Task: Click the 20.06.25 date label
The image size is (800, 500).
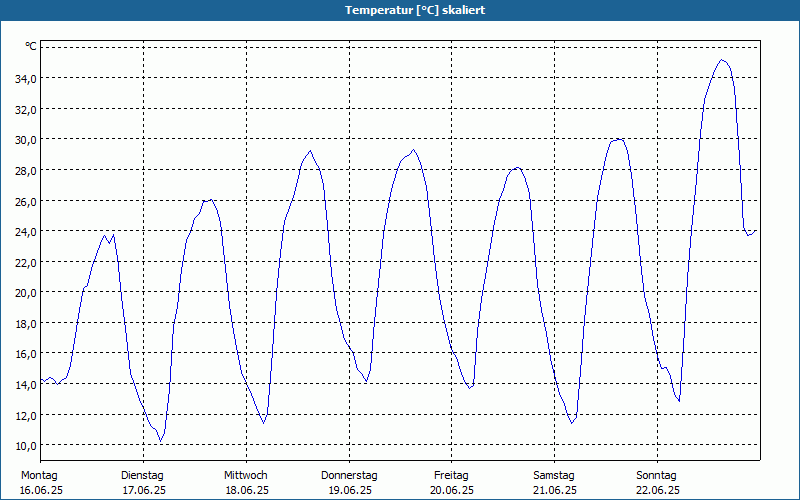Action: click(452, 490)
